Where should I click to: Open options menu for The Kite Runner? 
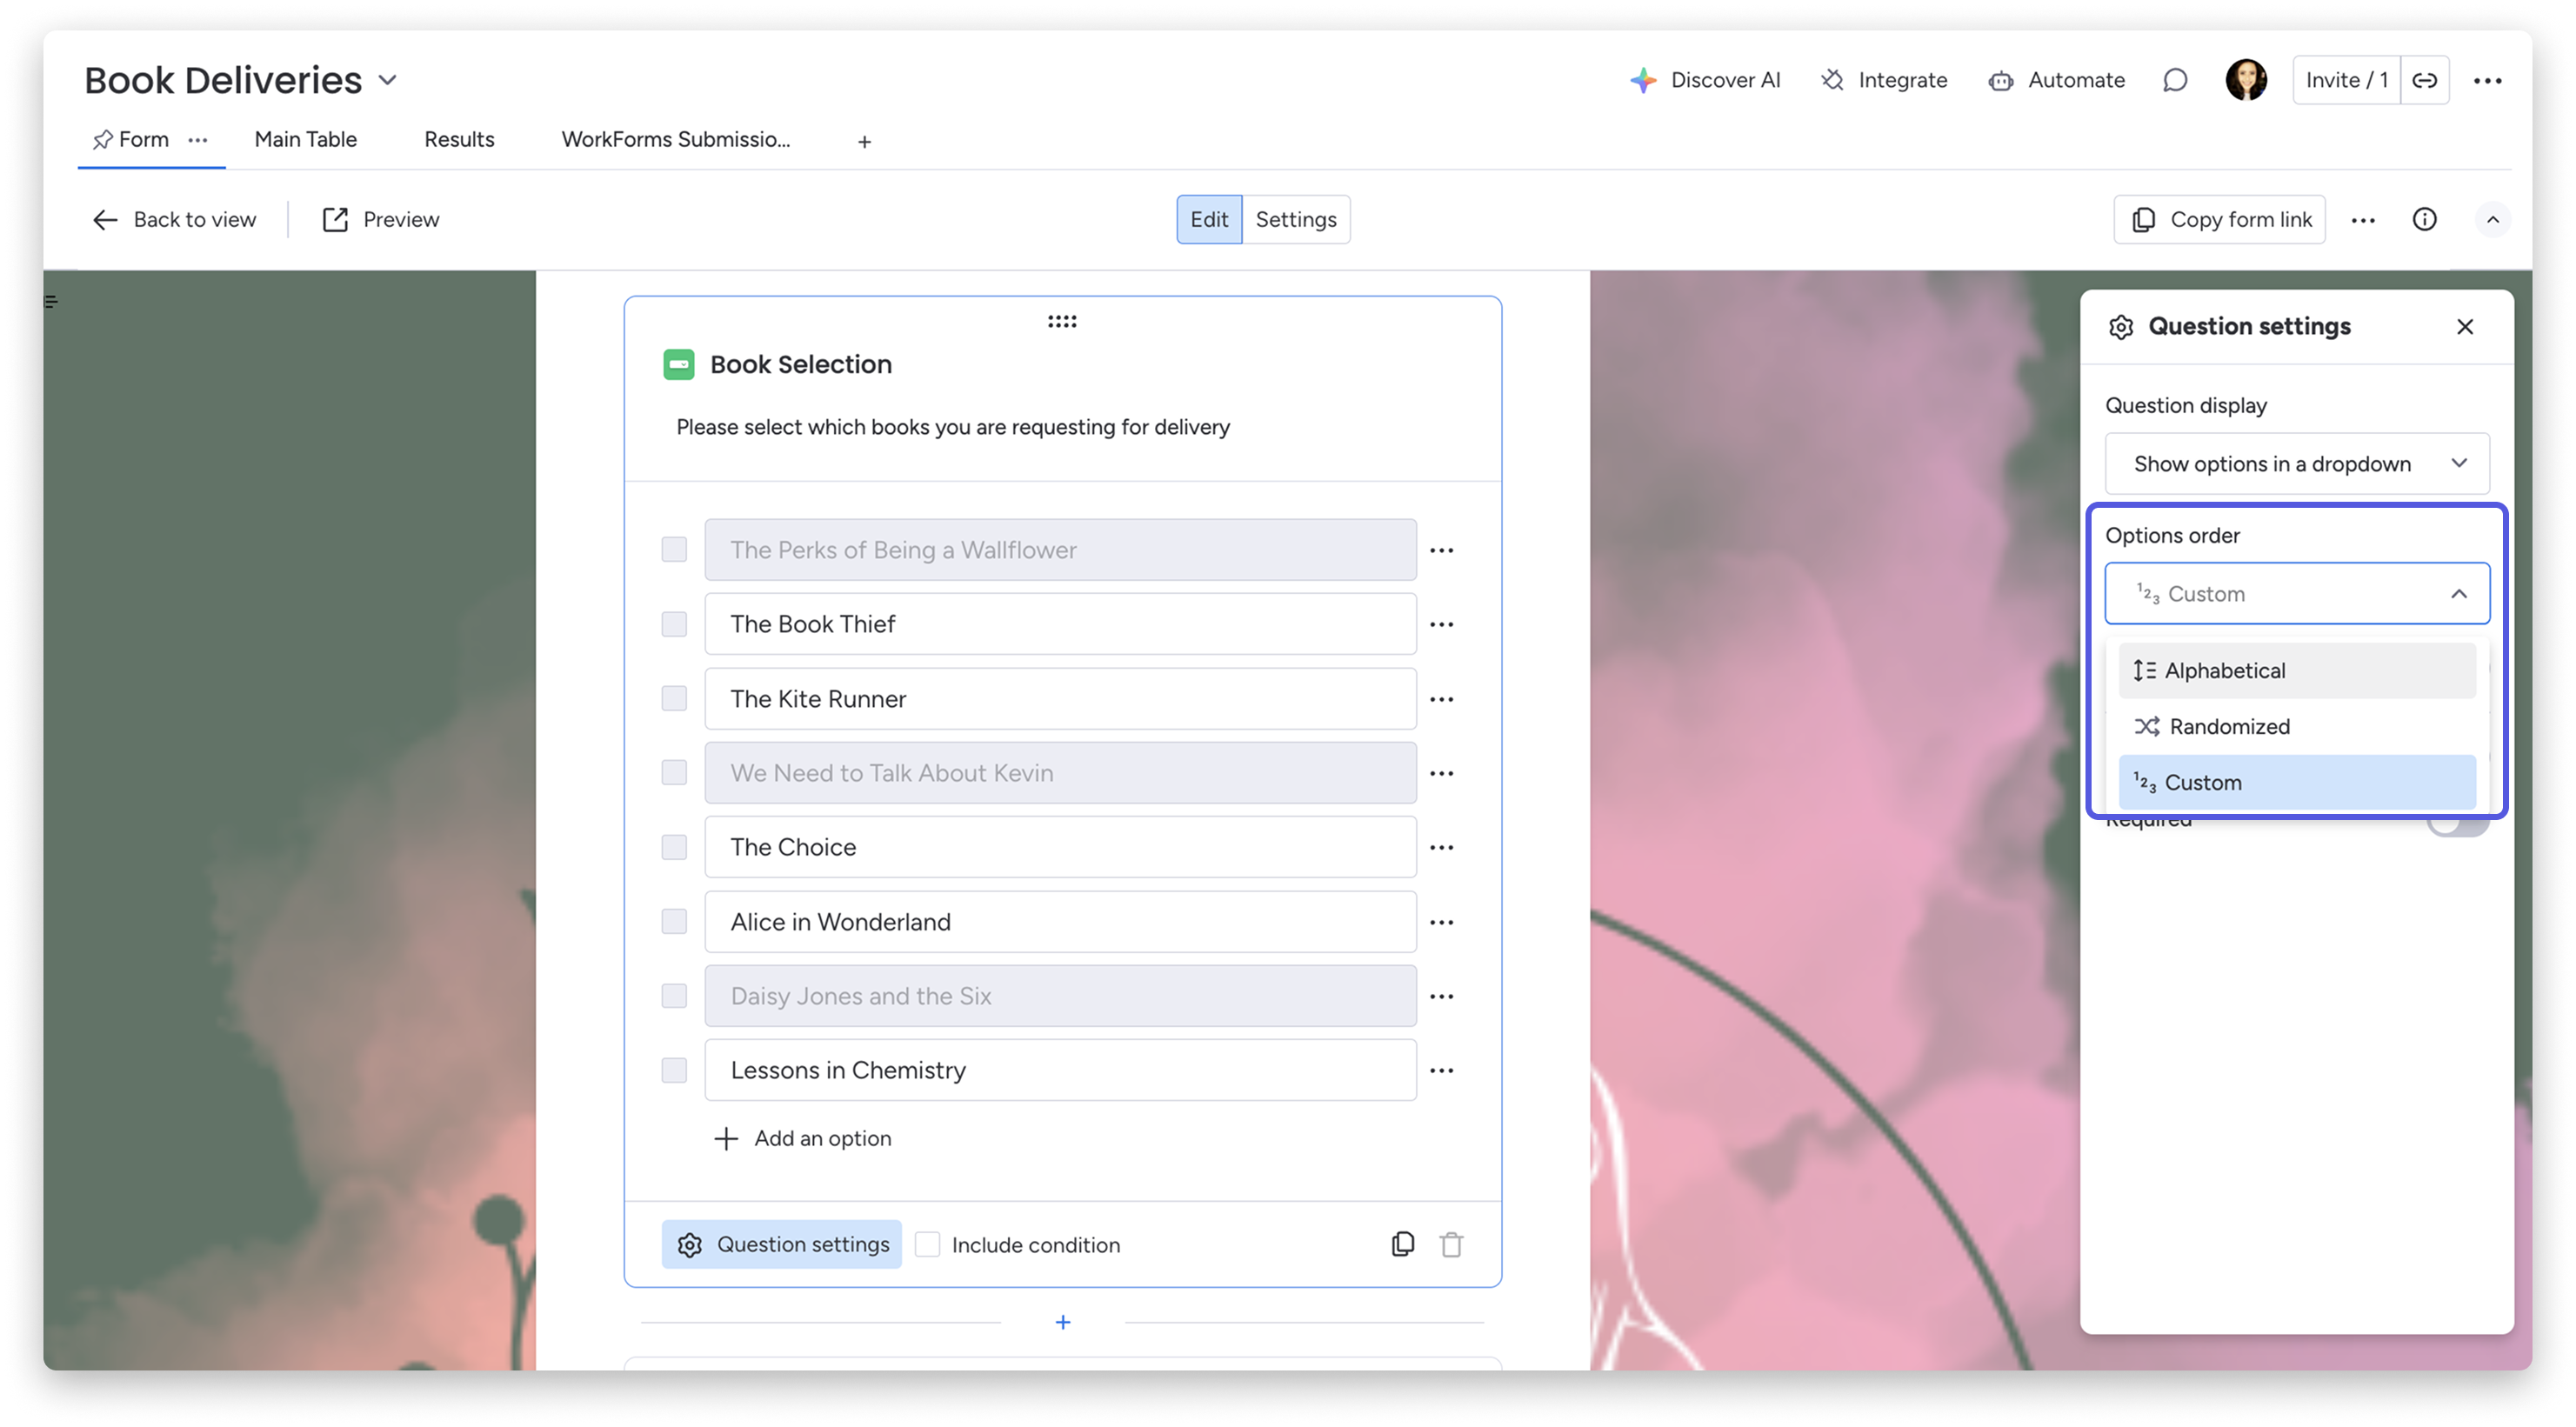[1441, 699]
